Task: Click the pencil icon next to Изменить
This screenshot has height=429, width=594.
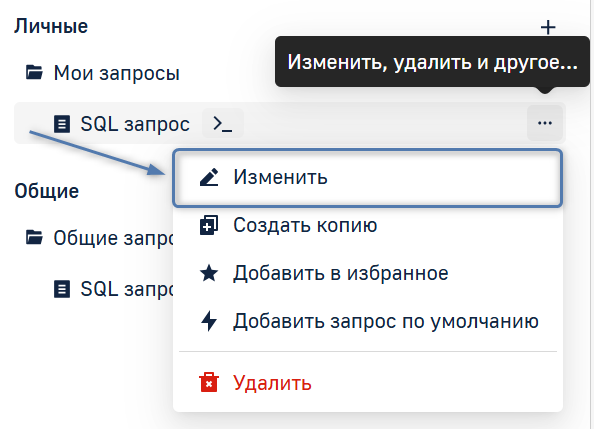Action: (x=209, y=177)
